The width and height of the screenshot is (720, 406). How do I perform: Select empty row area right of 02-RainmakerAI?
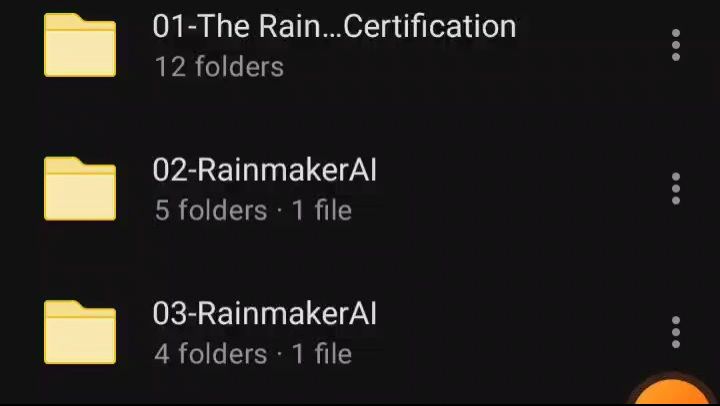[x=521, y=188]
